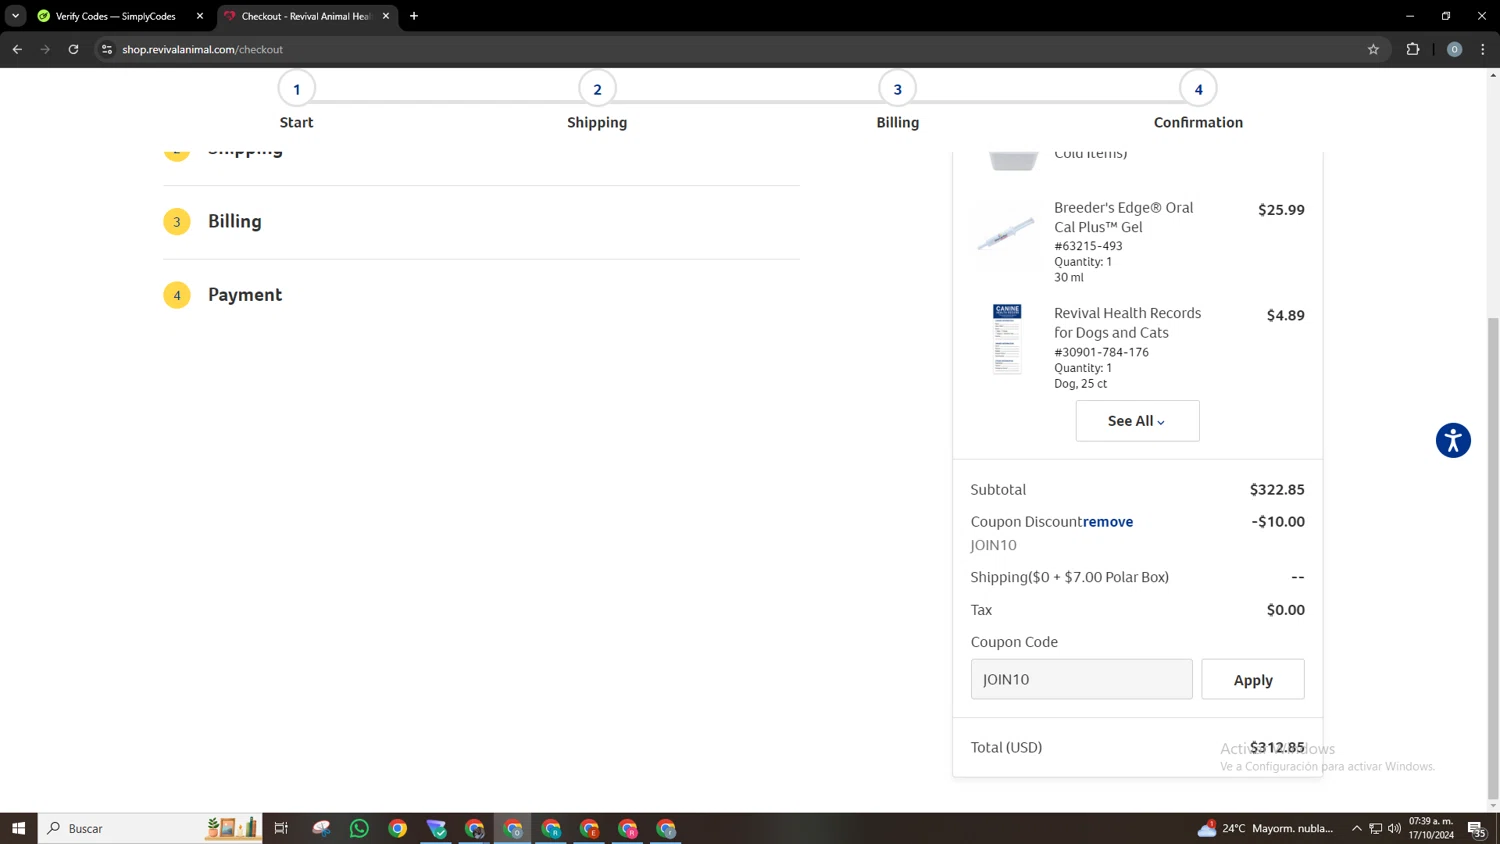Screen dimensions: 1500x844
Task: Remove the JOIN10 coupon discount
Action: pyautogui.click(x=1108, y=522)
